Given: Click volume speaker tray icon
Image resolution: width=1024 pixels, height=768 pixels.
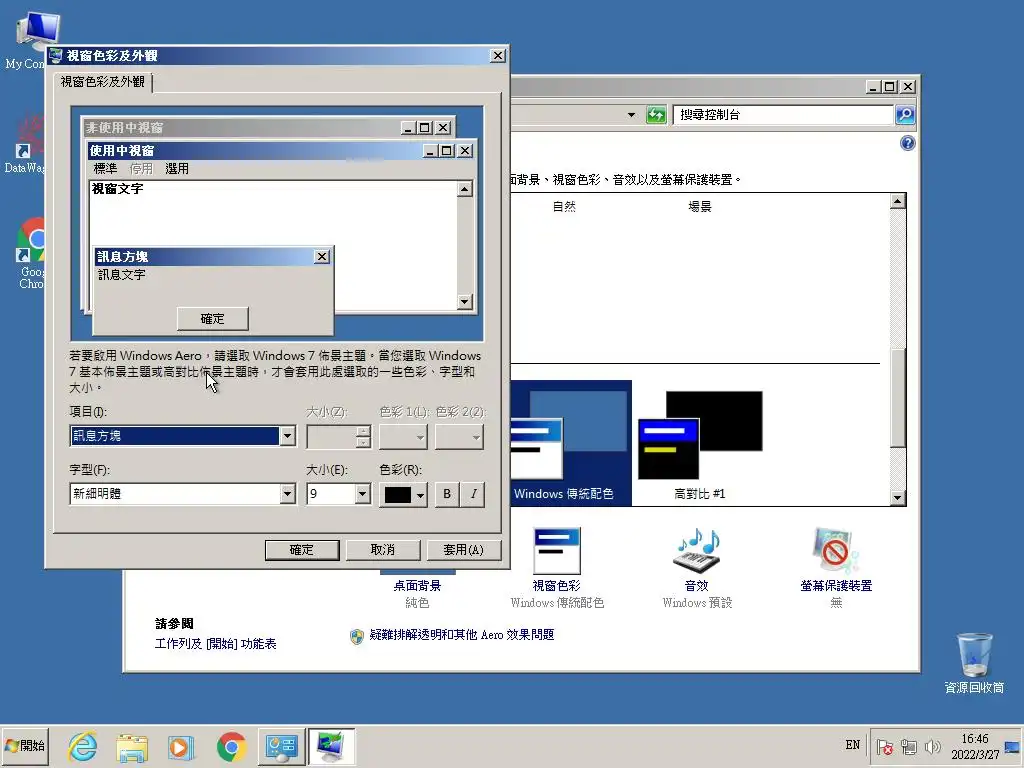Looking at the screenshot, I should (933, 746).
